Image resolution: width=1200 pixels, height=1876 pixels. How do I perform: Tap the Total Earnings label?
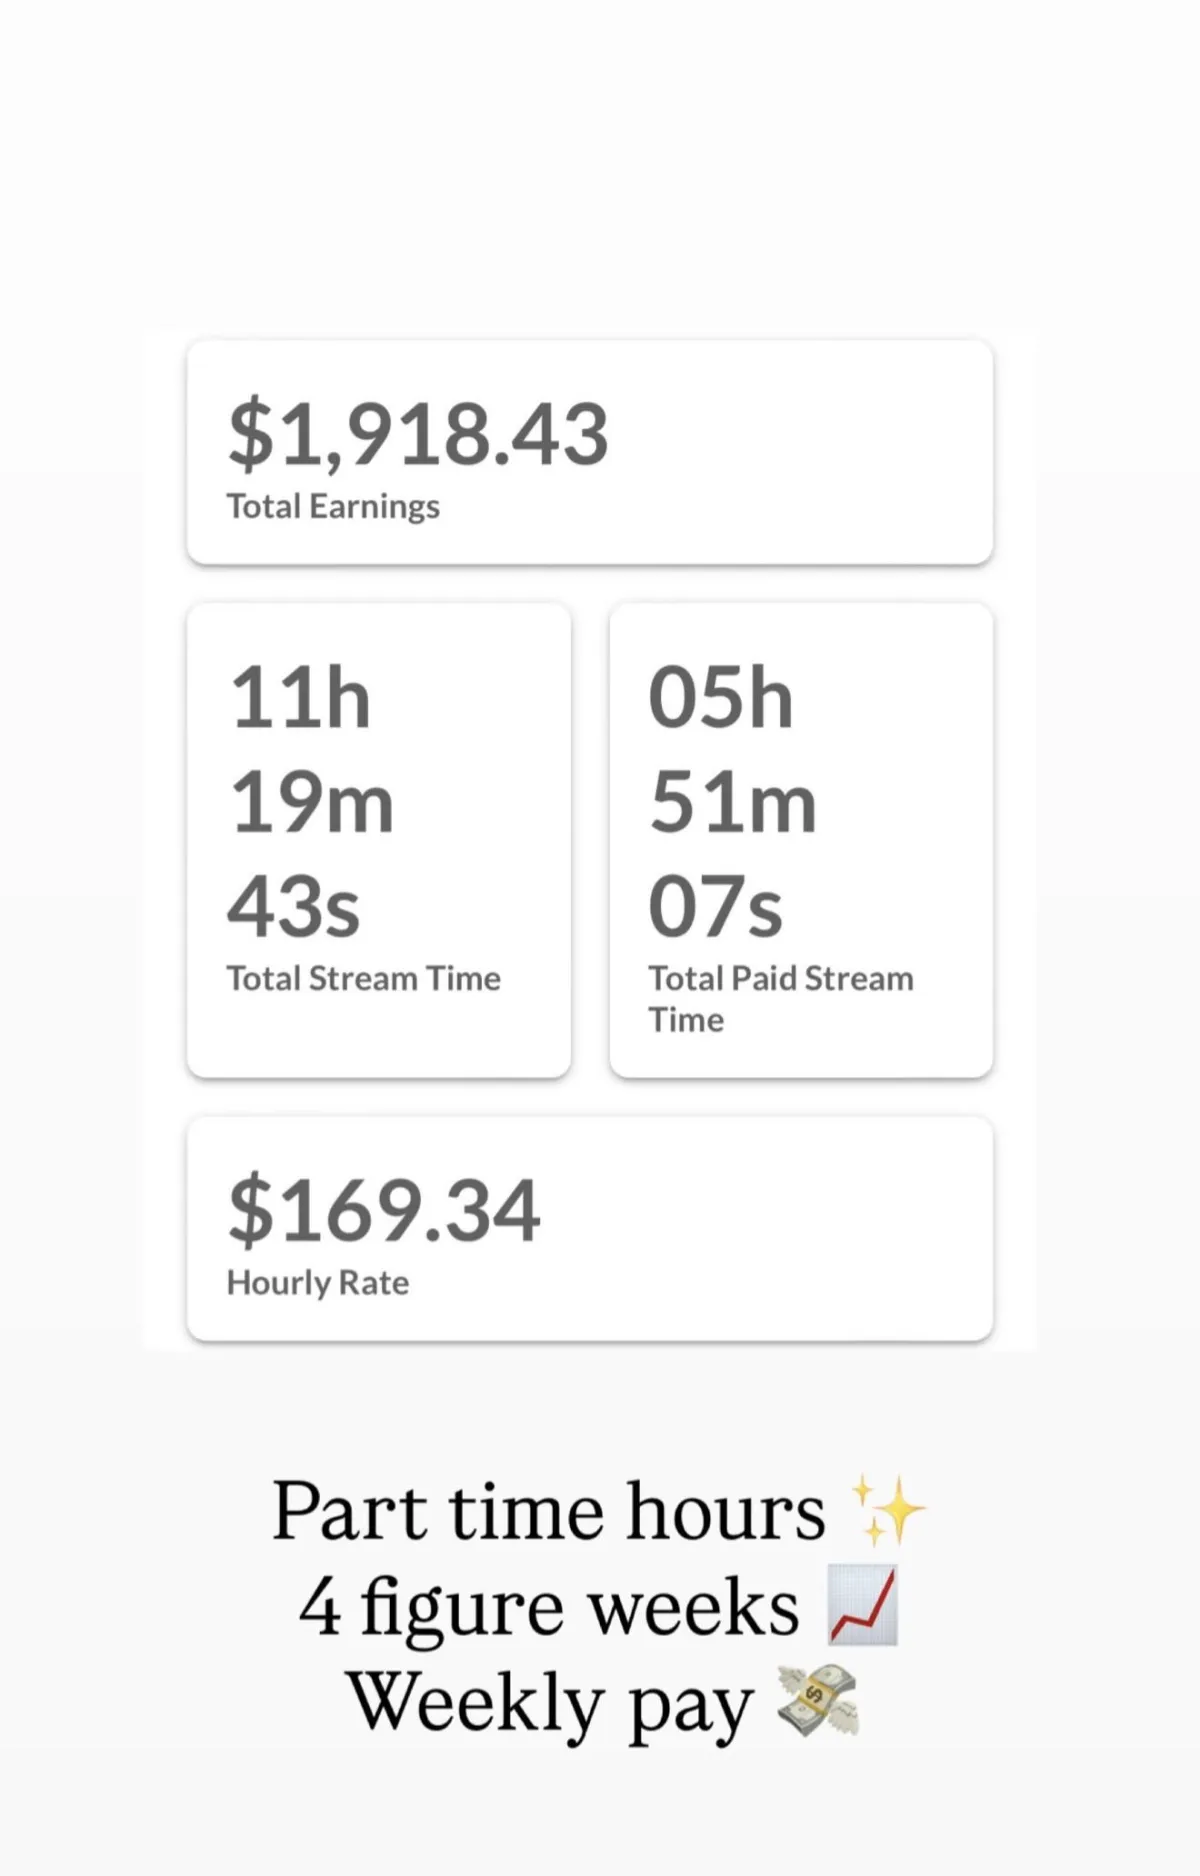pyautogui.click(x=333, y=507)
